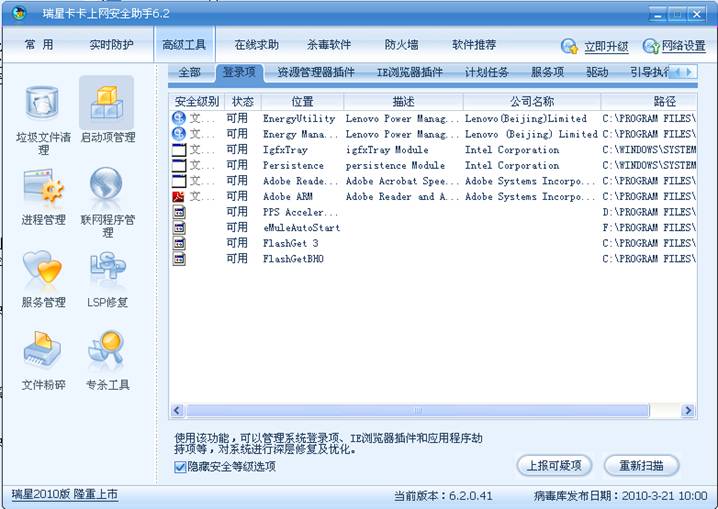Viewport: 718px width, 509px height.
Task: Switch to the IE浏览器插件 sub-tab
Action: (x=410, y=72)
